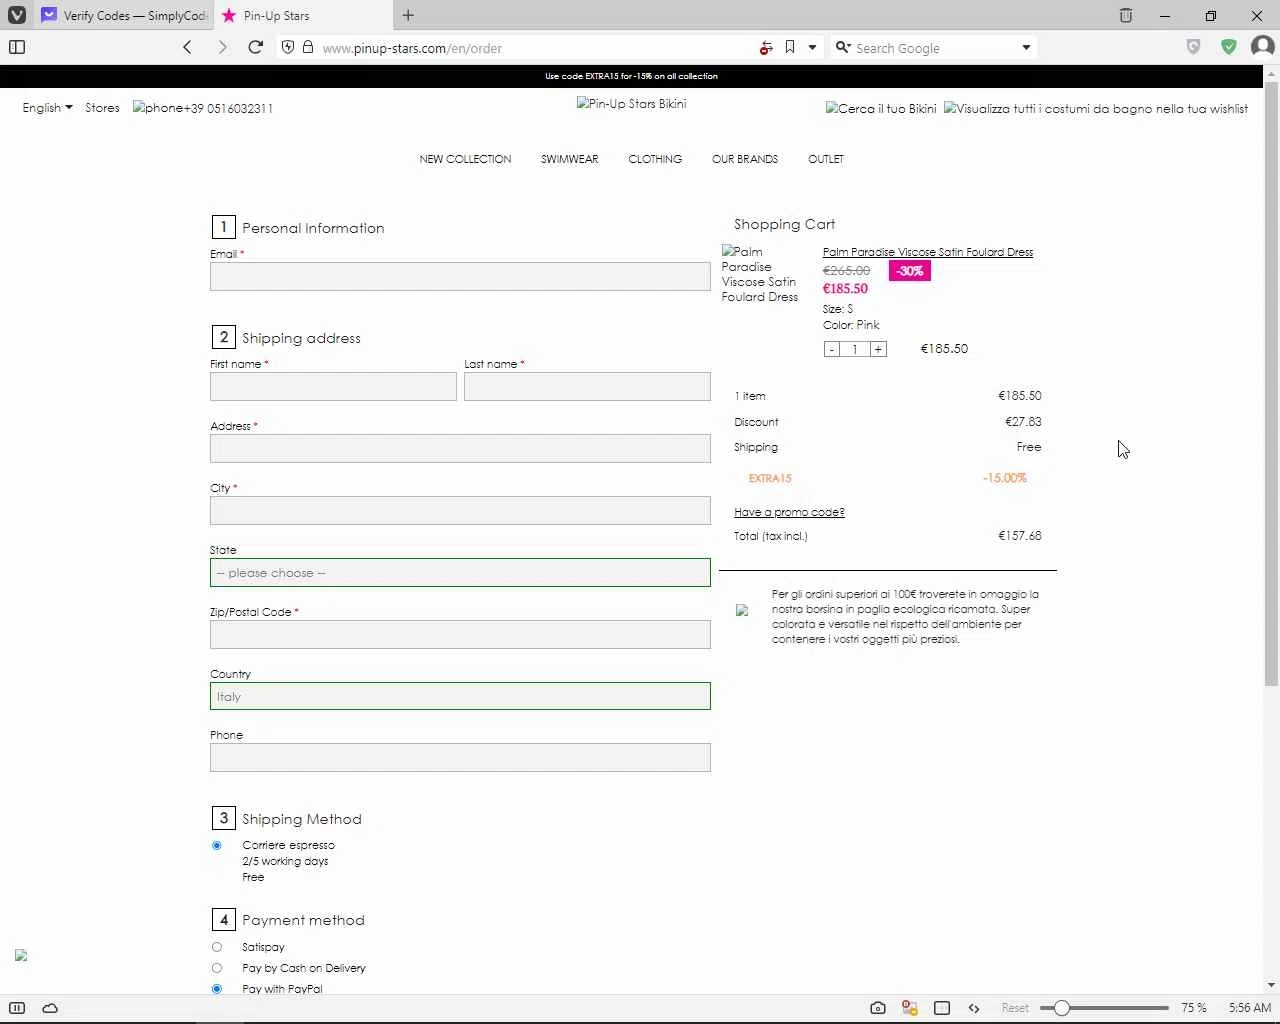Focus the Search Google field
The height and width of the screenshot is (1024, 1280).
(935, 47)
